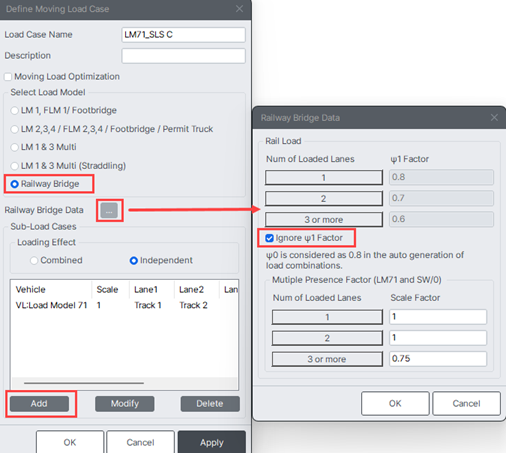This screenshot has width=506, height=453.
Task: Close the Railway Bridge Data dialog
Action: 494,118
